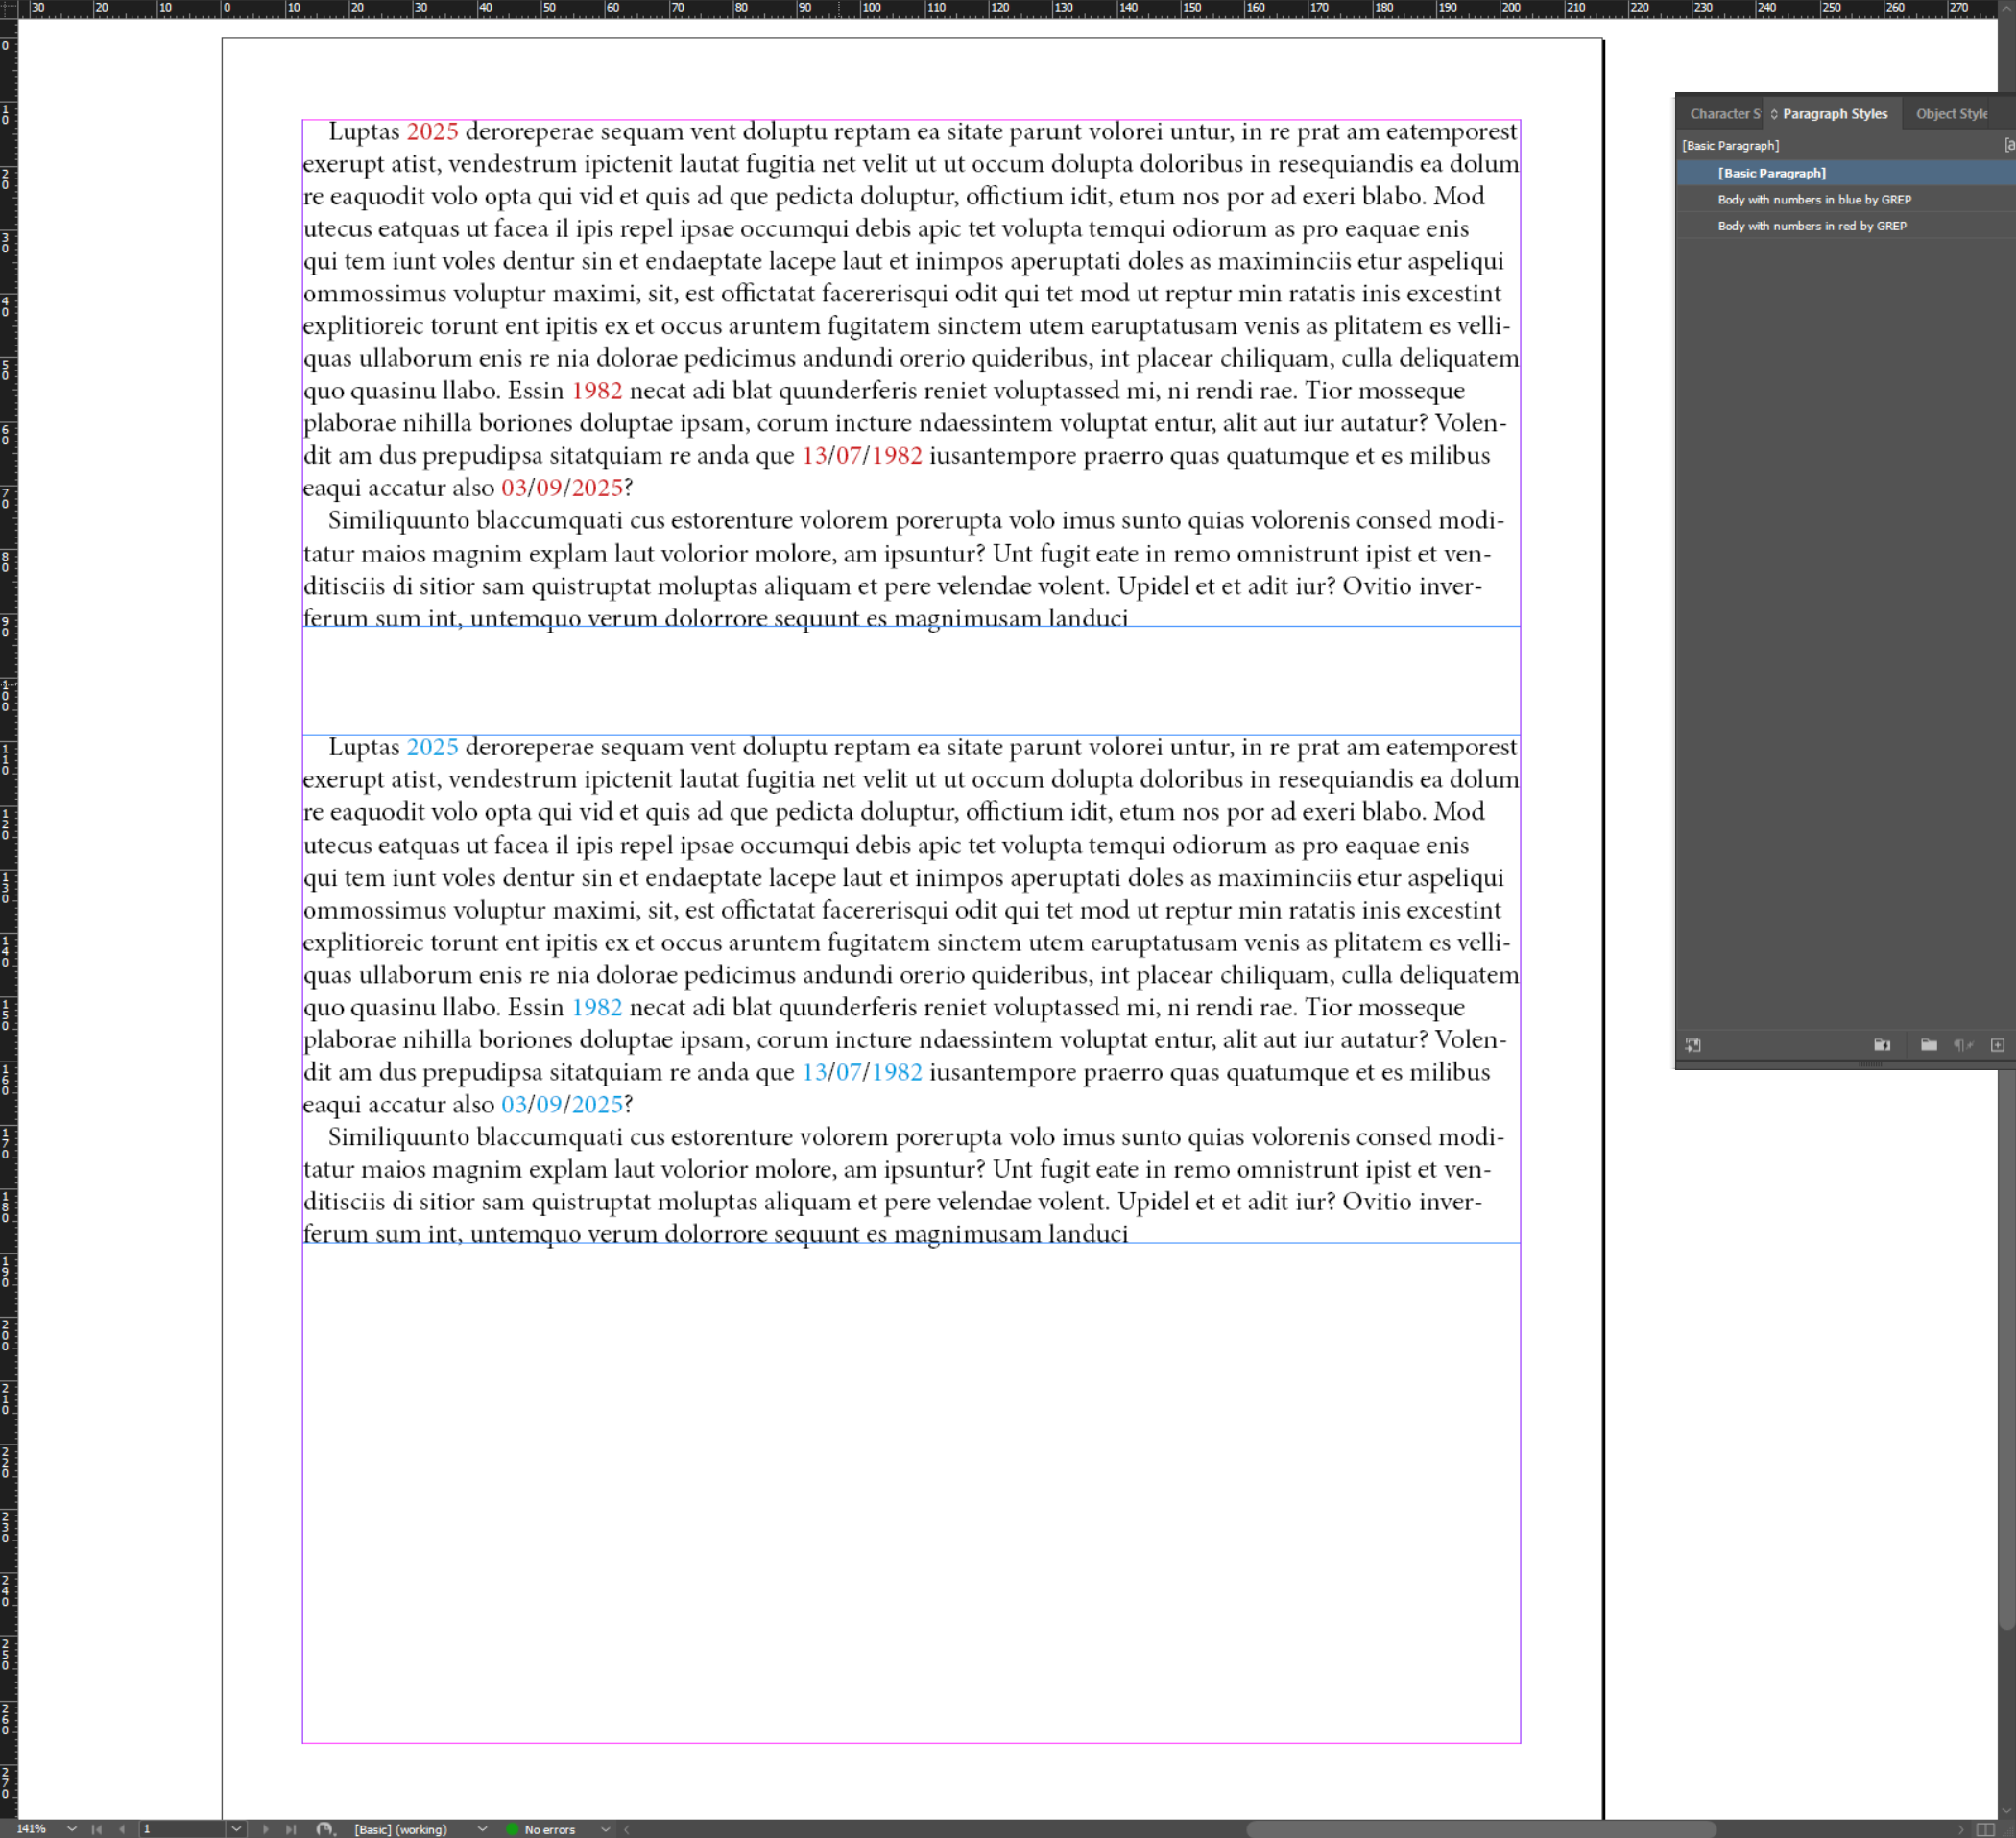Viewport: 2016px width, 1838px height.
Task: Click the blue date 03/09/2025
Action: pos(562,1104)
